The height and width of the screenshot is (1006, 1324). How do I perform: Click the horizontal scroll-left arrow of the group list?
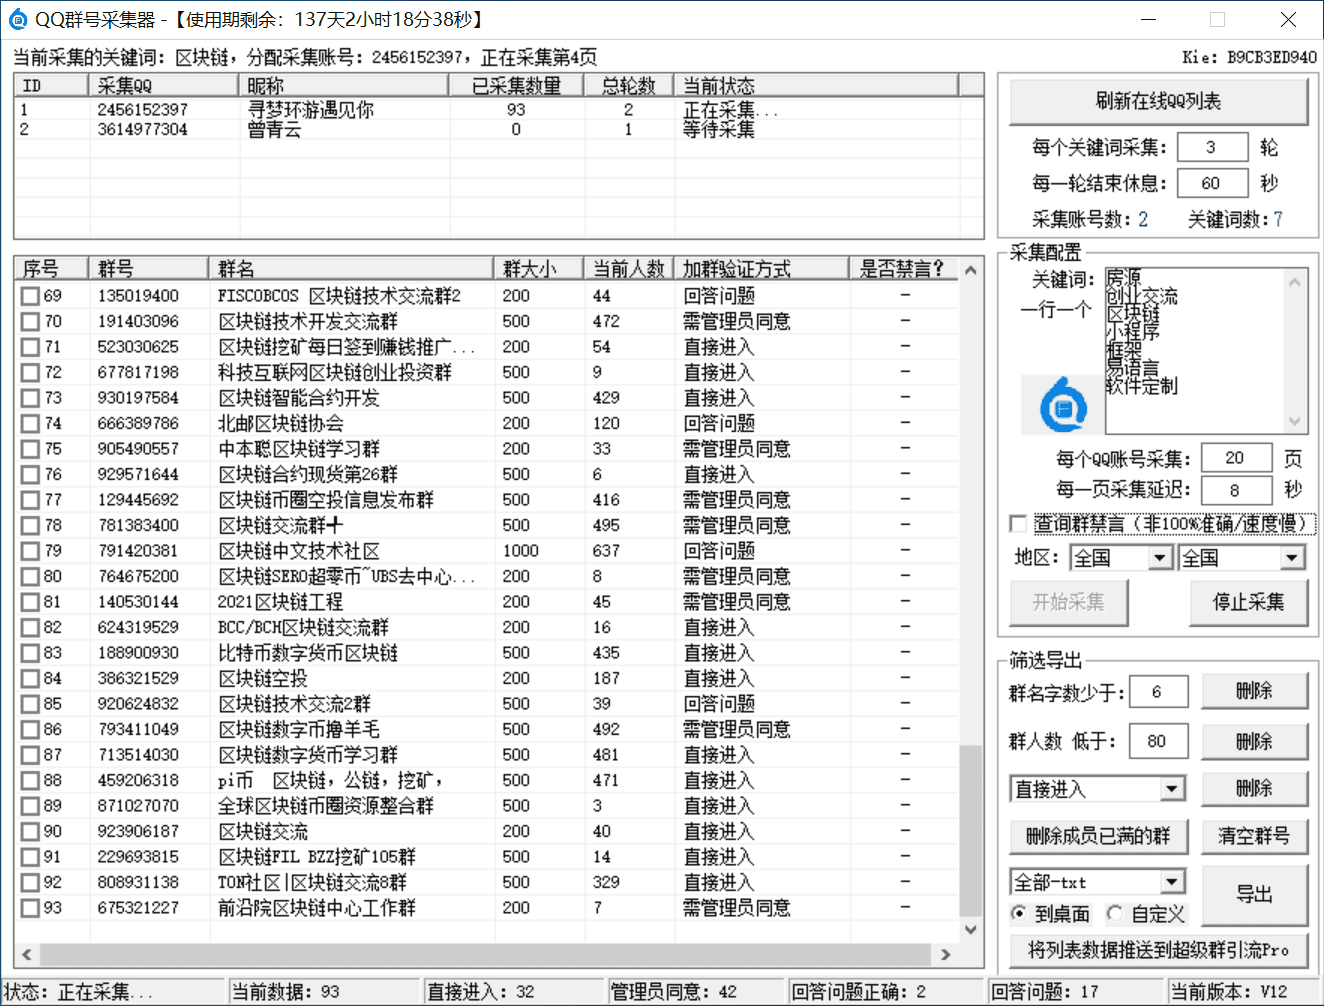point(26,954)
